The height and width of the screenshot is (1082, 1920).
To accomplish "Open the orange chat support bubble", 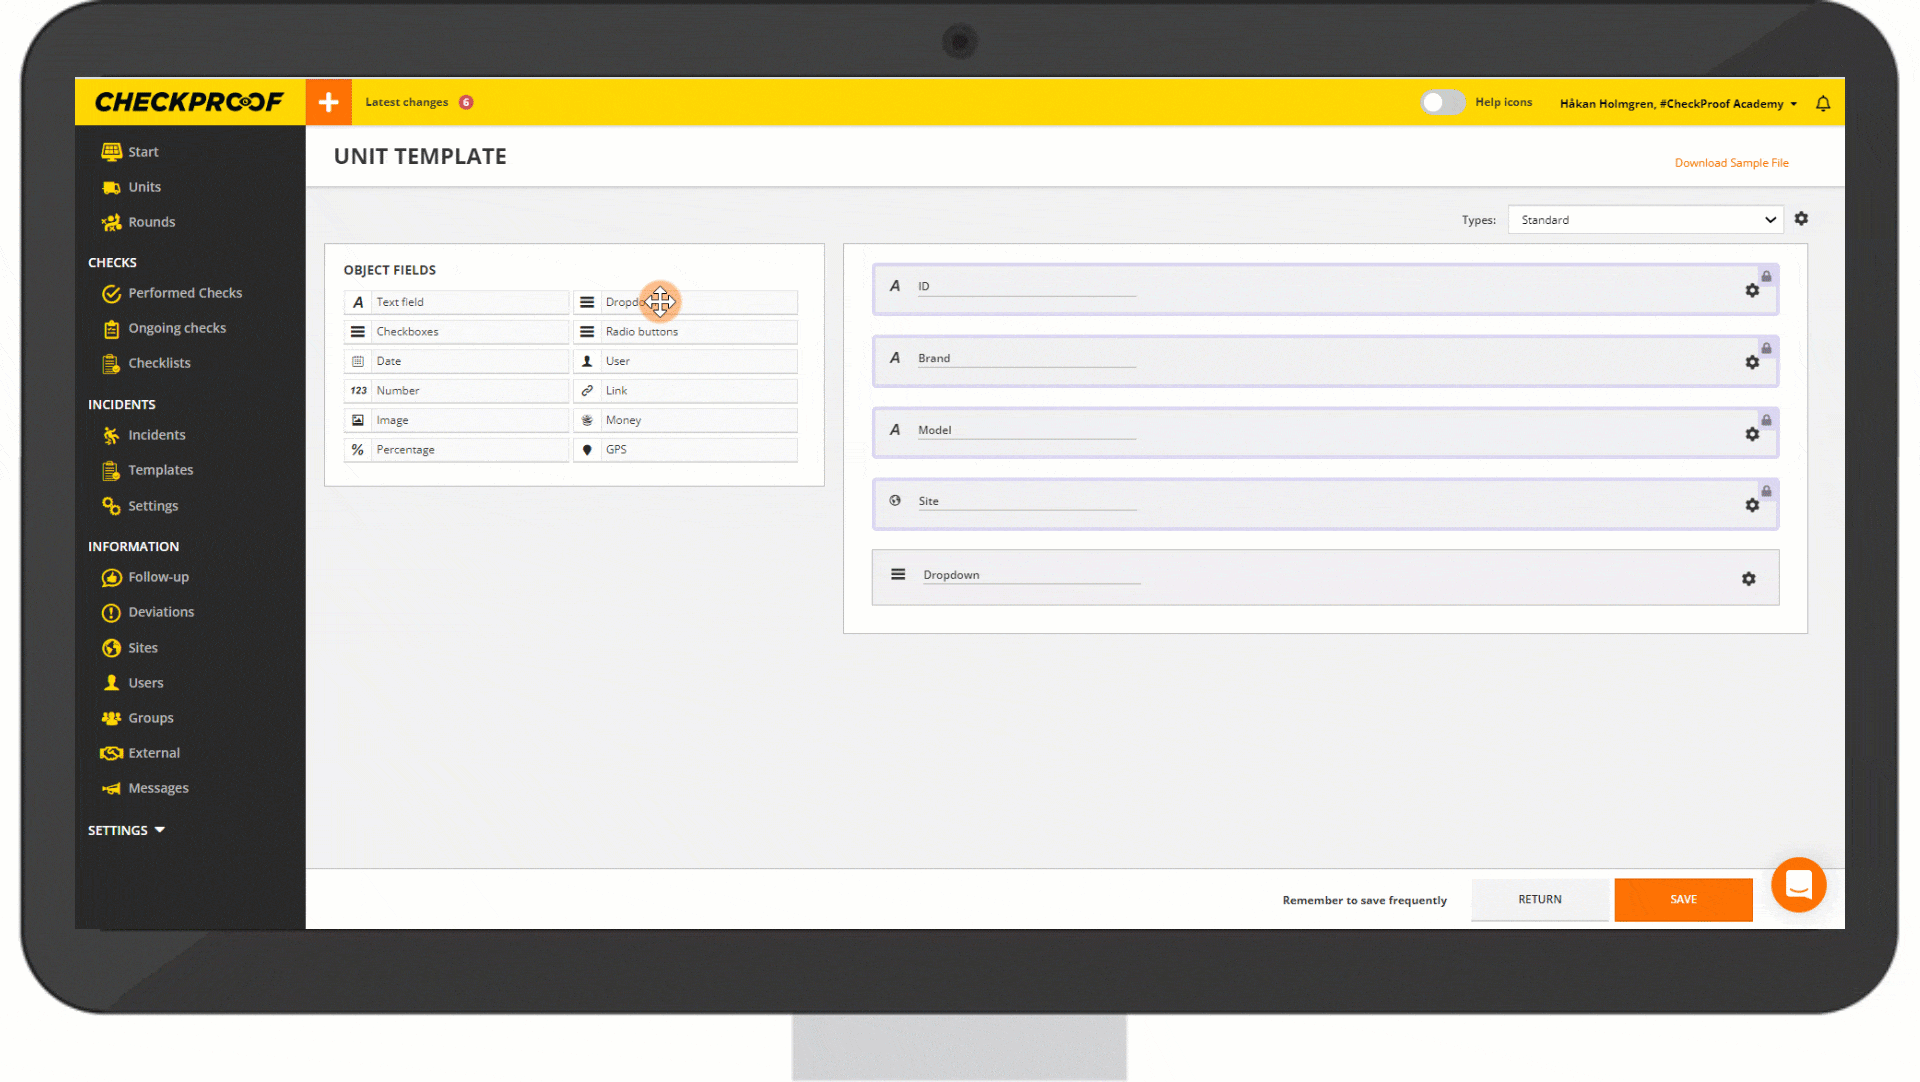I will click(x=1798, y=885).
